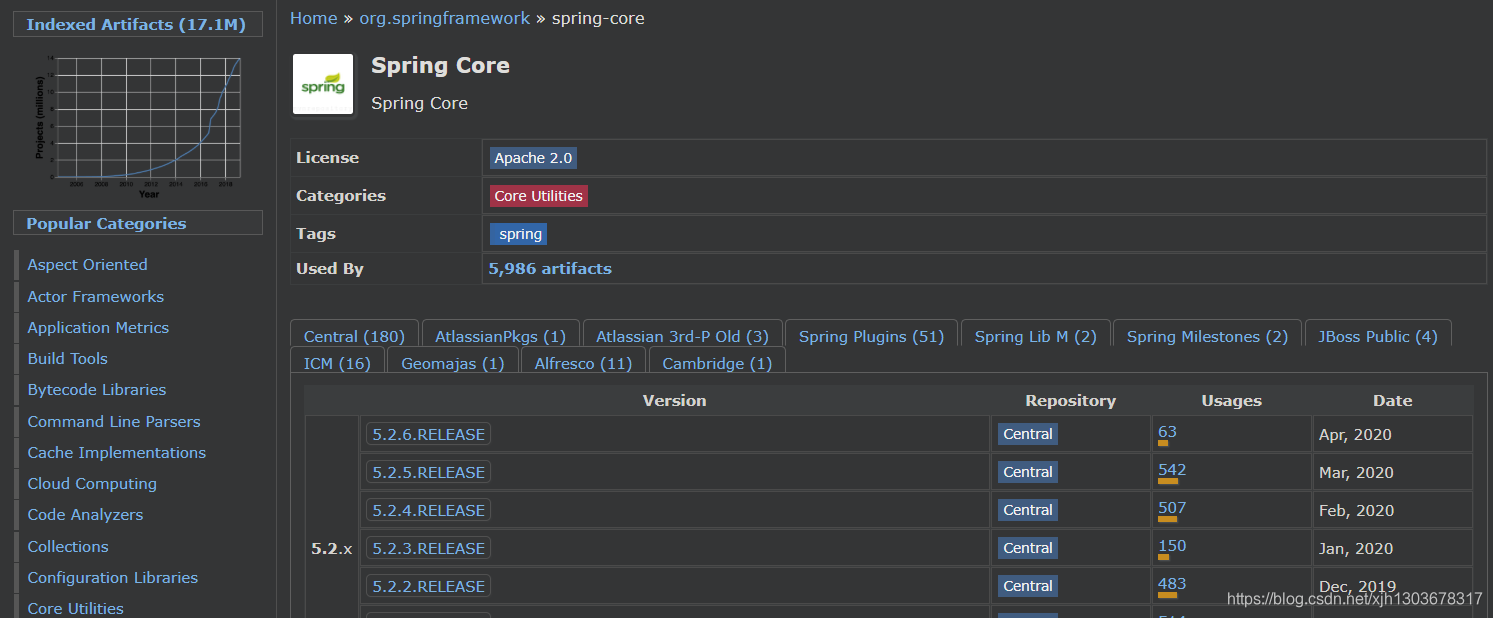Viewport: 1493px width, 618px height.
Task: Open the Code Analyzers category
Action: [85, 515]
